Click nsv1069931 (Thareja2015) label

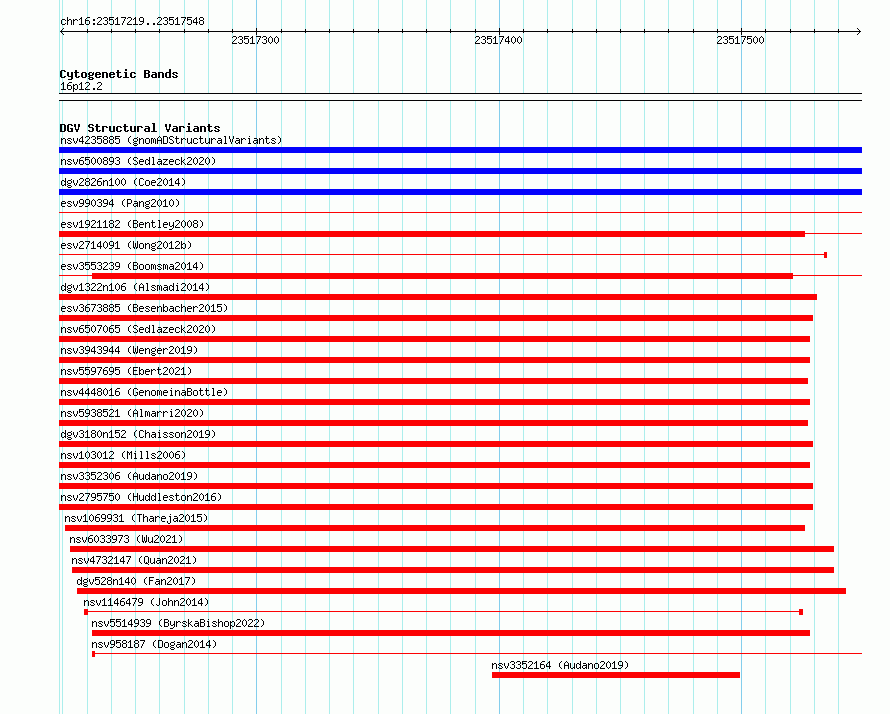(x=136, y=518)
